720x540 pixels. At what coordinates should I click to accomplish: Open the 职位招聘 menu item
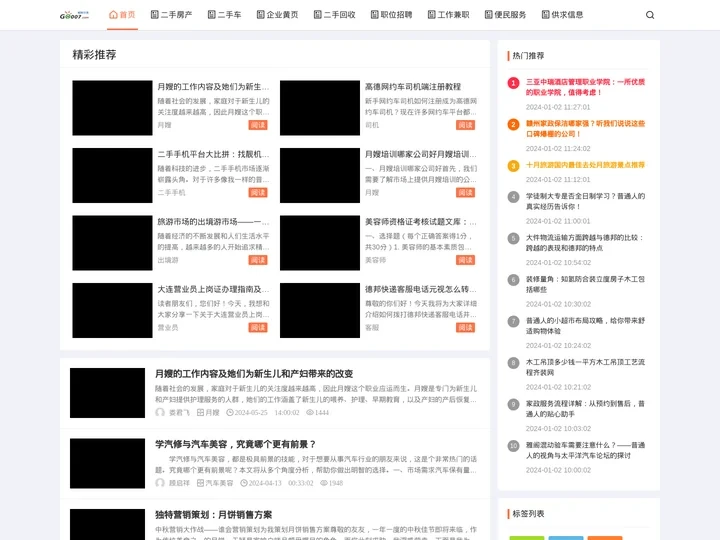click(x=391, y=15)
